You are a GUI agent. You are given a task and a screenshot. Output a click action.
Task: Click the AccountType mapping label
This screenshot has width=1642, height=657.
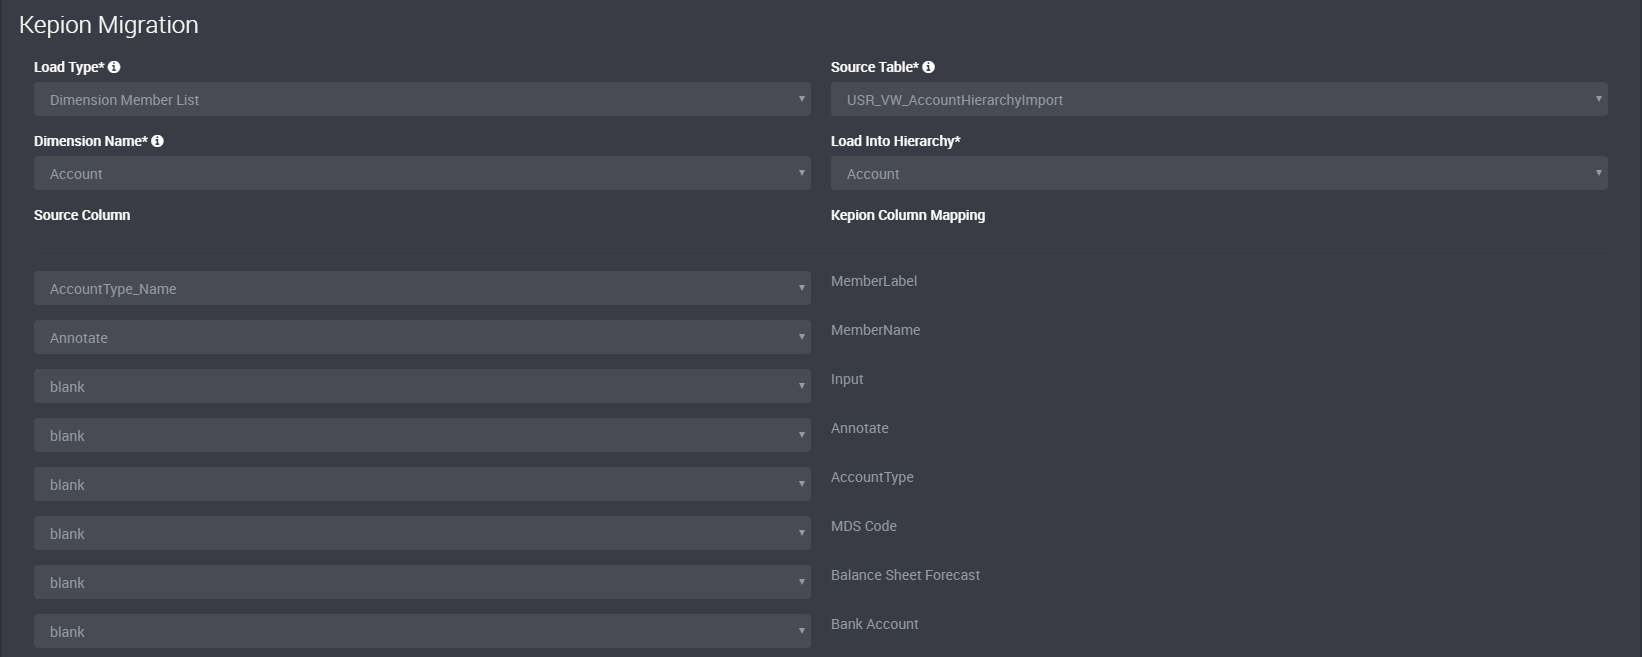point(872,478)
